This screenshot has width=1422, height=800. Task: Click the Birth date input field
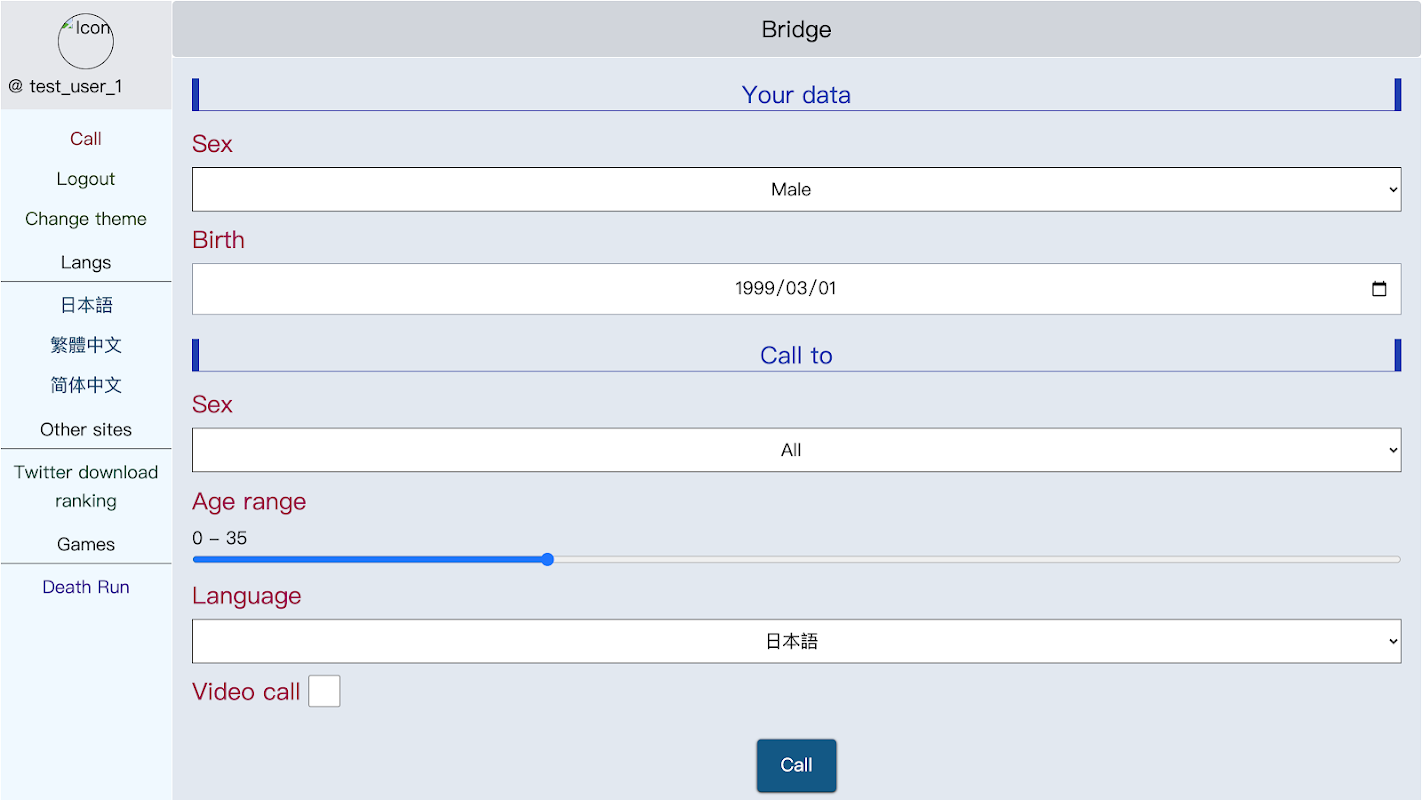[x=785, y=289]
